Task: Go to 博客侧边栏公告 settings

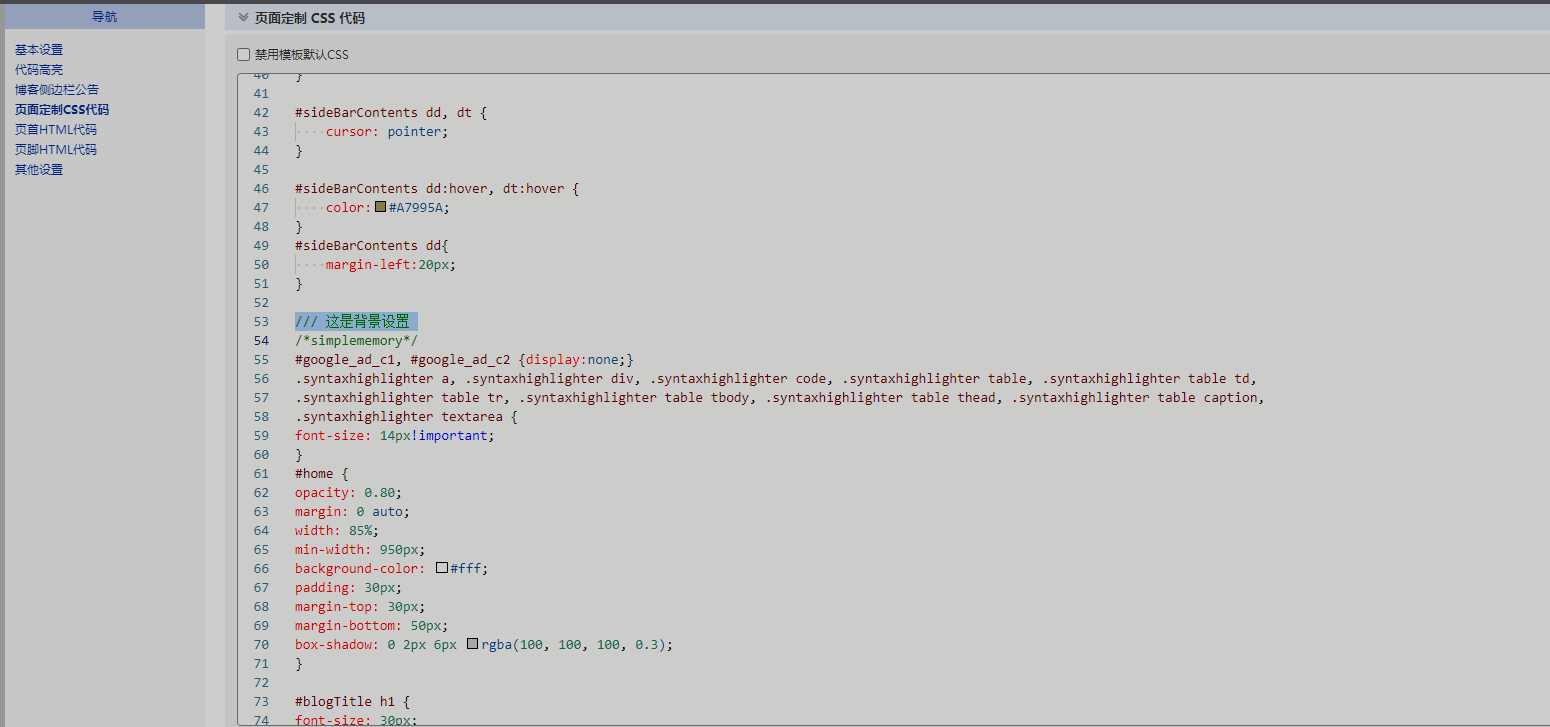Action: pos(57,89)
